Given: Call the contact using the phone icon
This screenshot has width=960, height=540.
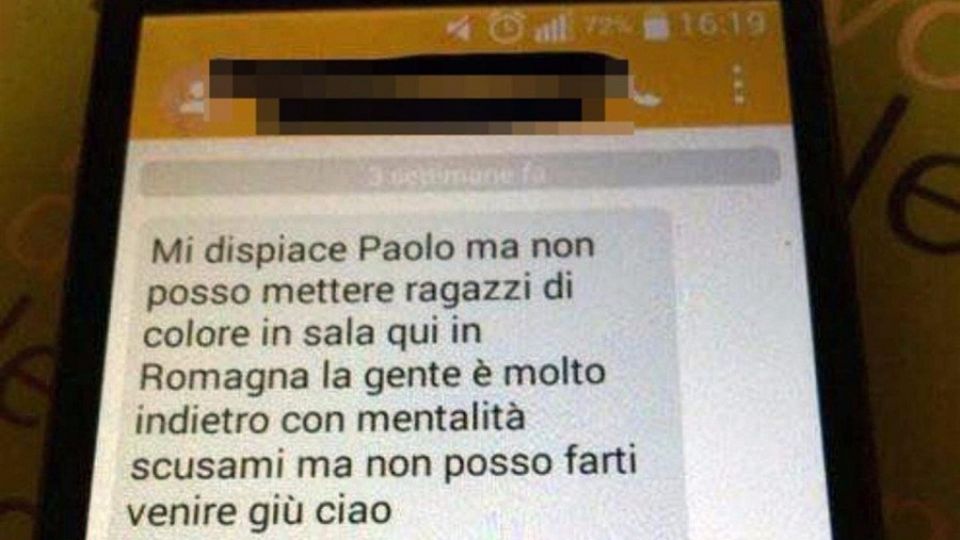Looking at the screenshot, I should point(647,92).
